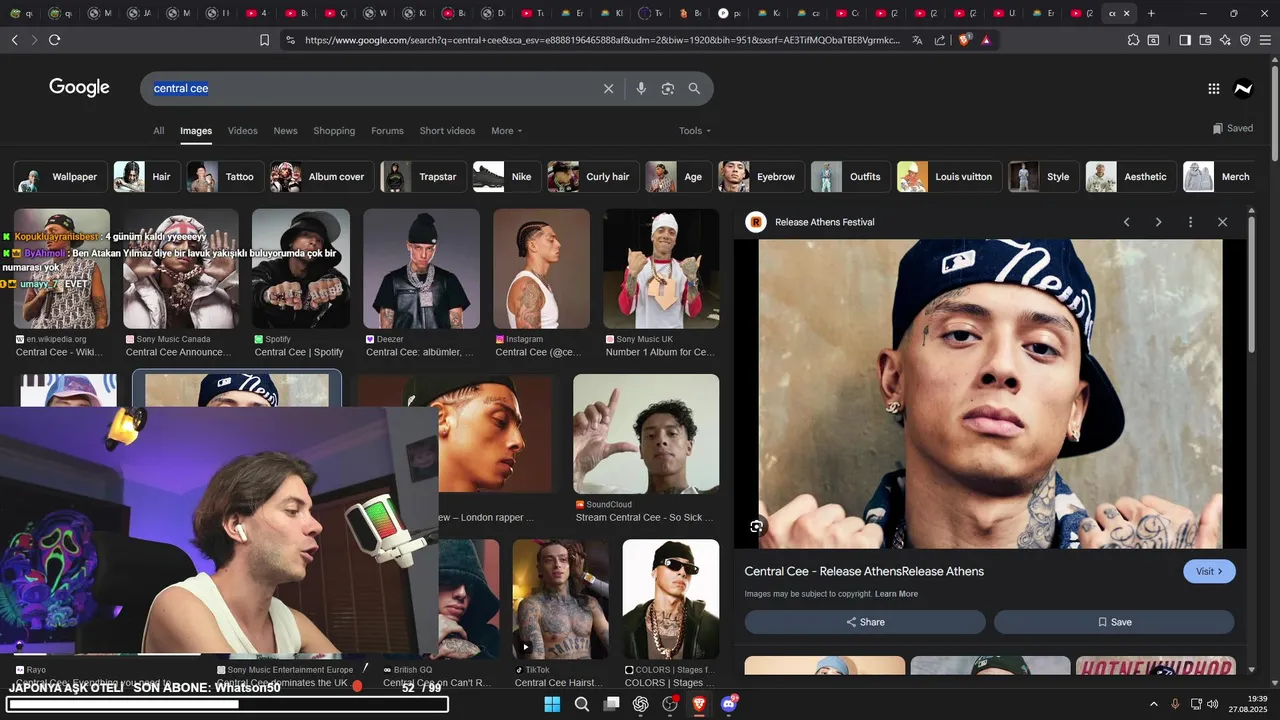Submit the search with the magnifier icon

coord(694,88)
